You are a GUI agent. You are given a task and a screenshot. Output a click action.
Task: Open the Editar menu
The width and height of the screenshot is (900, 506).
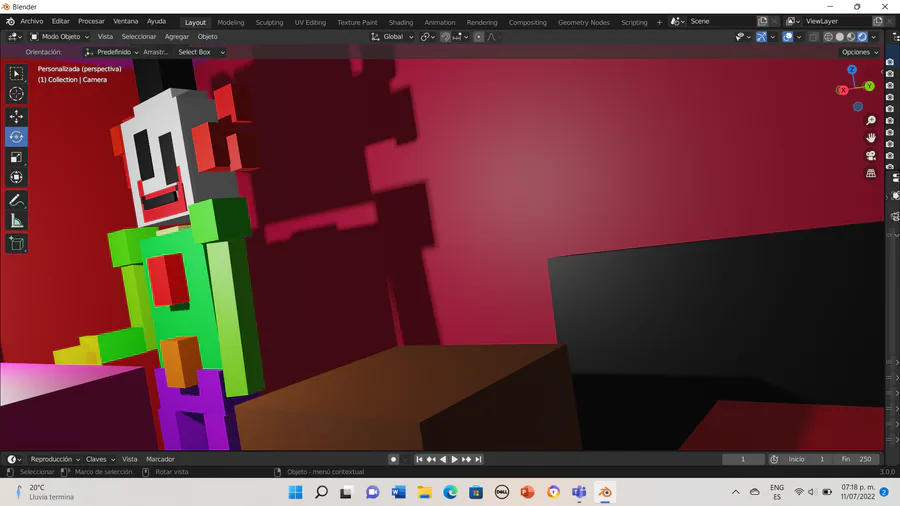tap(60, 21)
